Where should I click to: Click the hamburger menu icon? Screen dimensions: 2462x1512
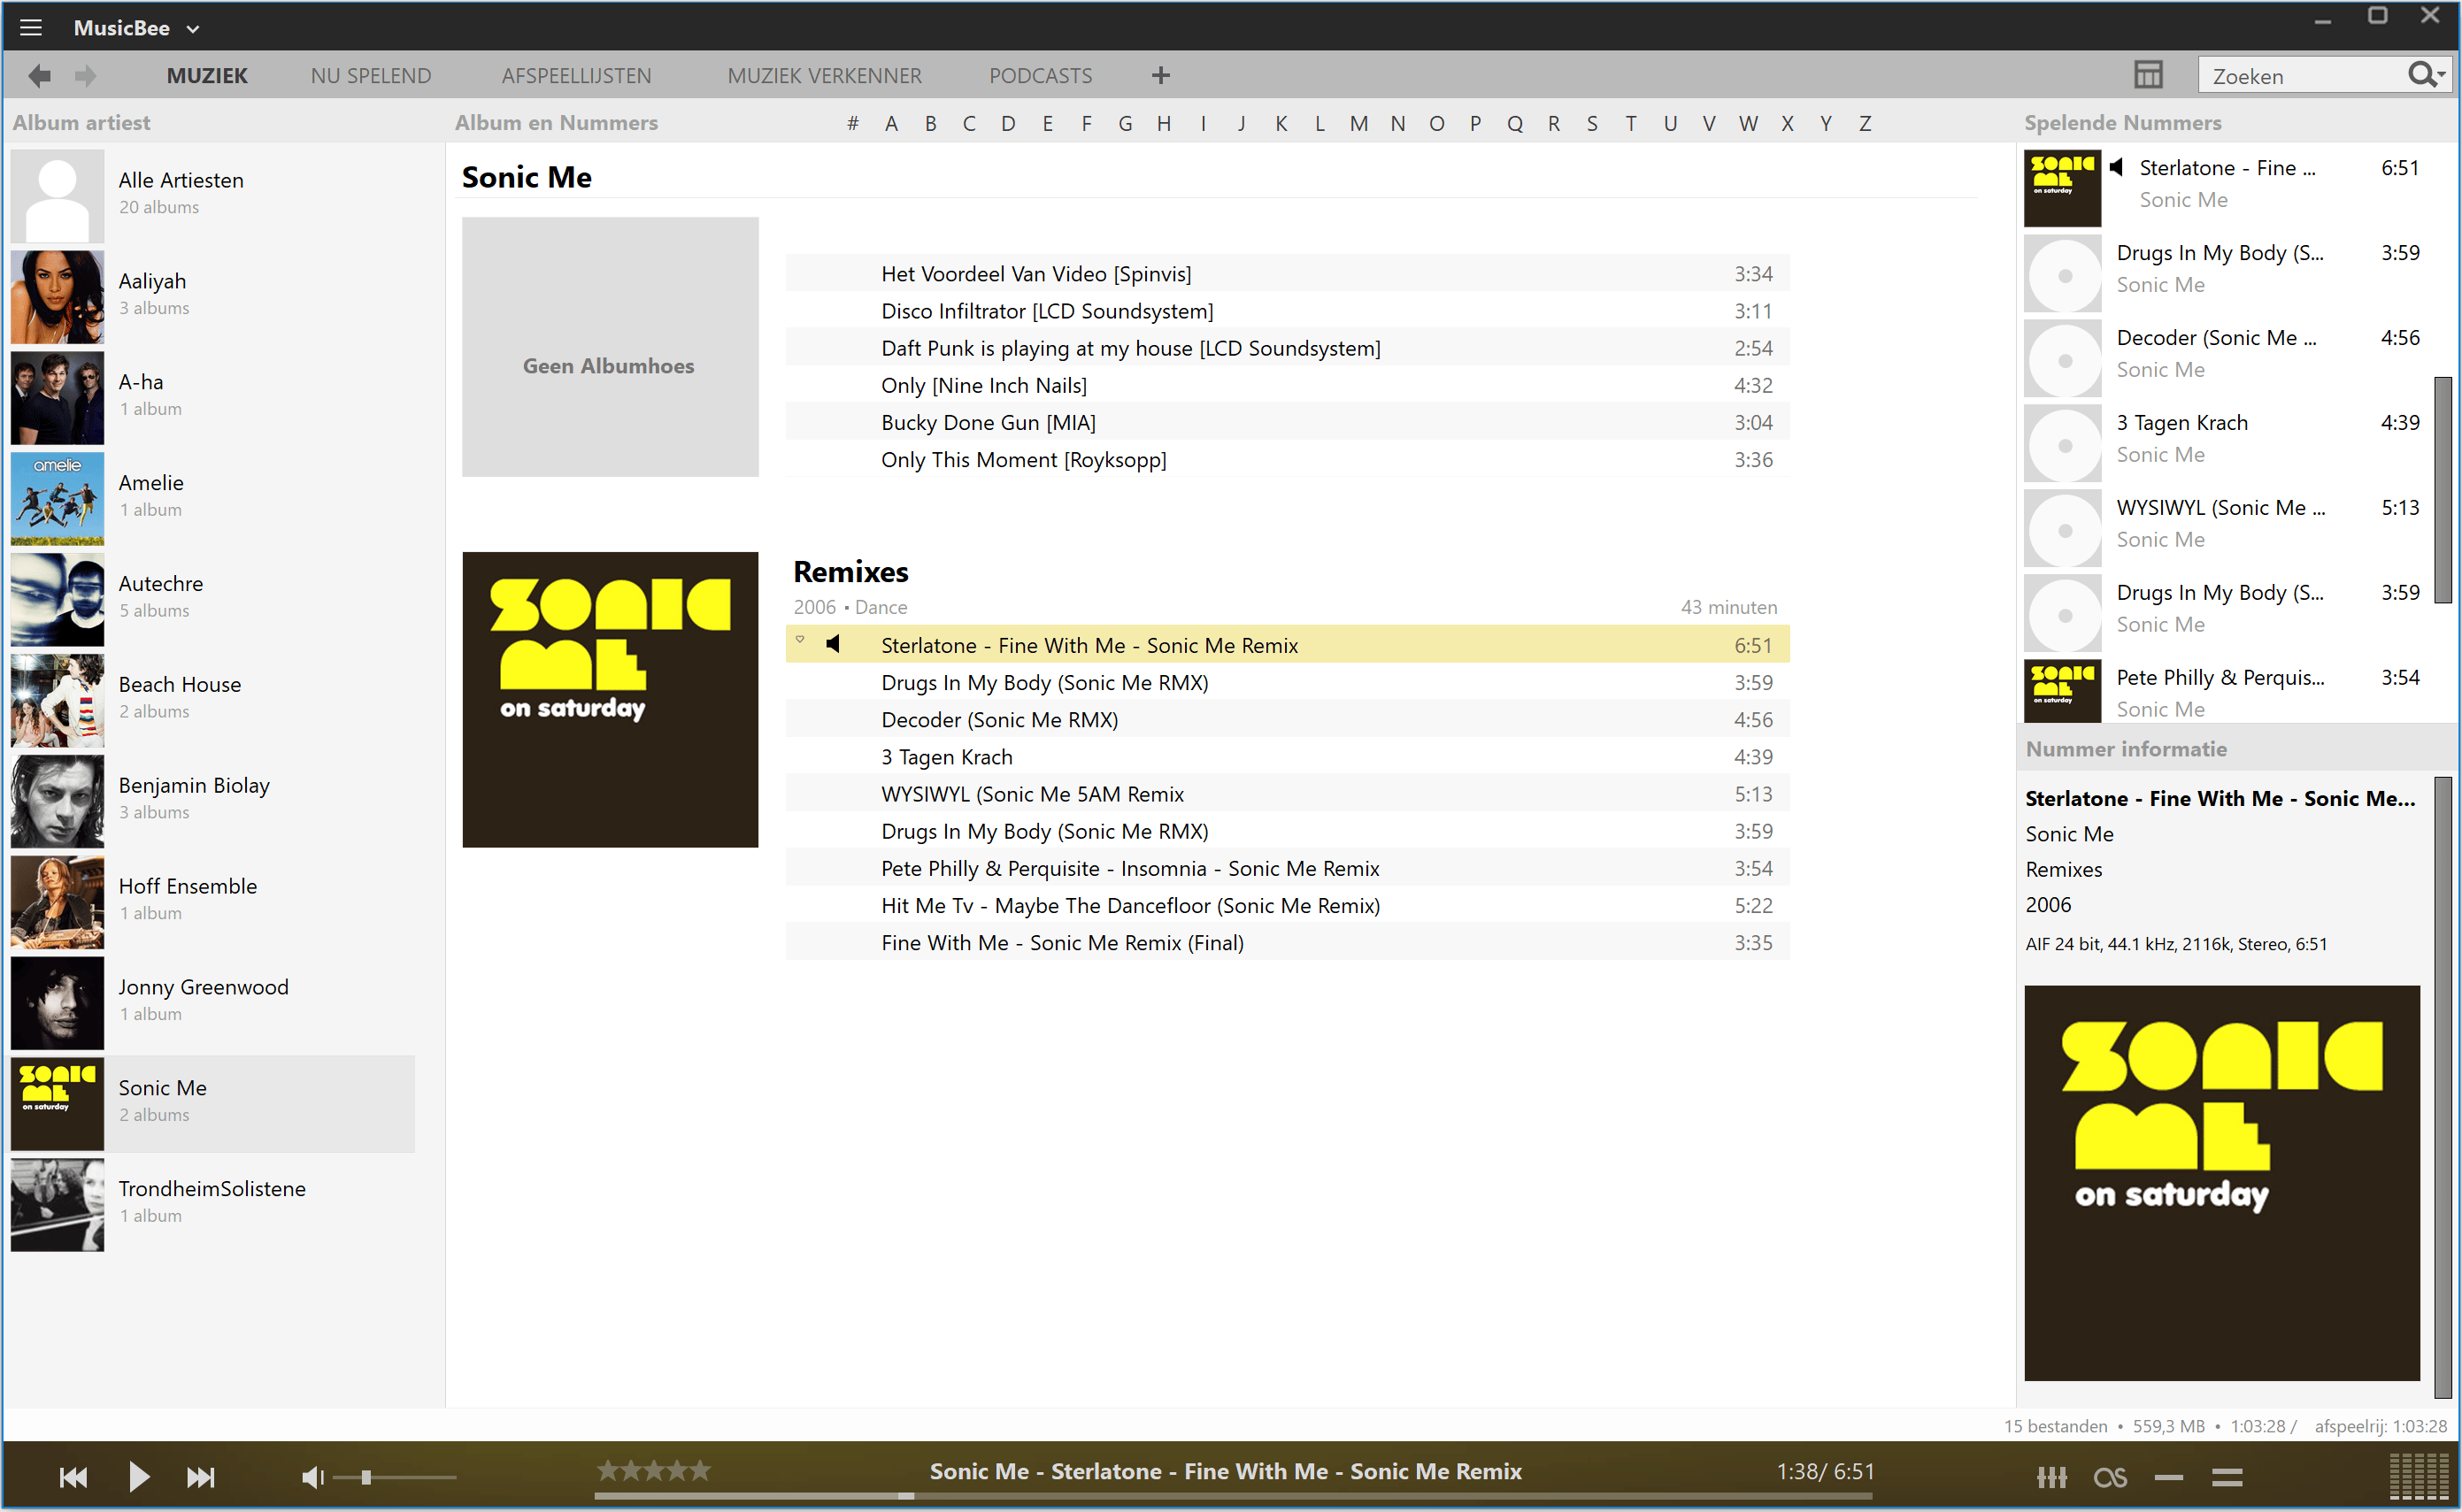(31, 28)
